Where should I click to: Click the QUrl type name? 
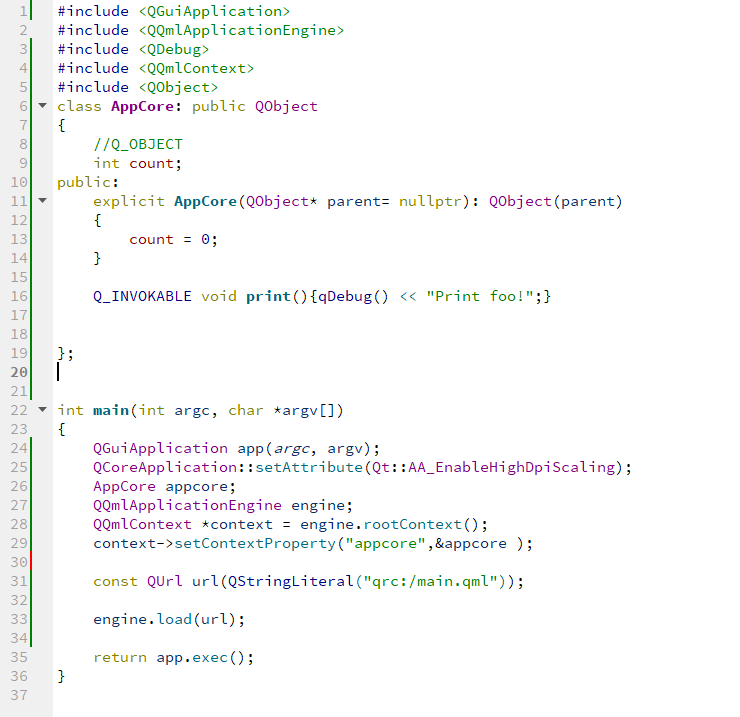tap(164, 582)
